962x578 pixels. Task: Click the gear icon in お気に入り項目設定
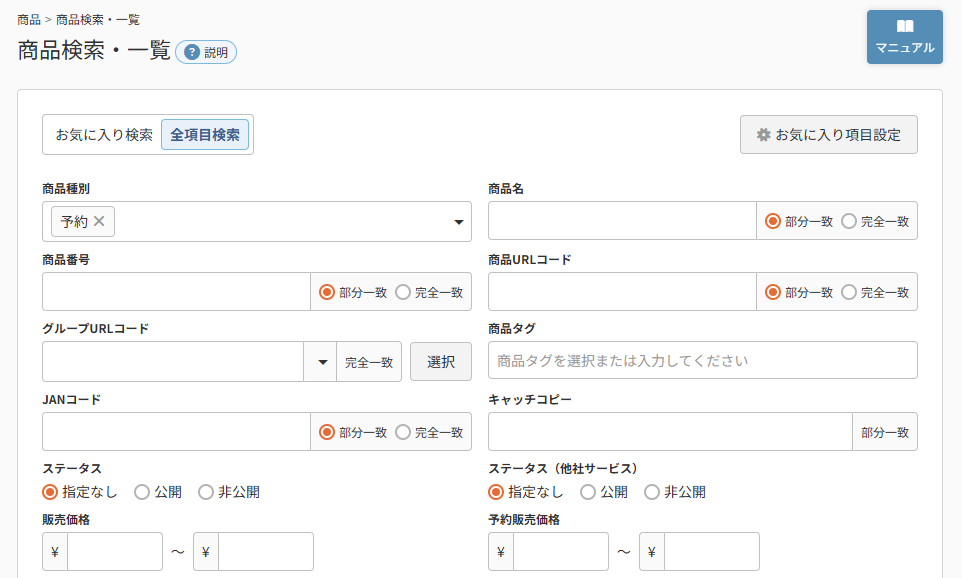click(x=763, y=134)
